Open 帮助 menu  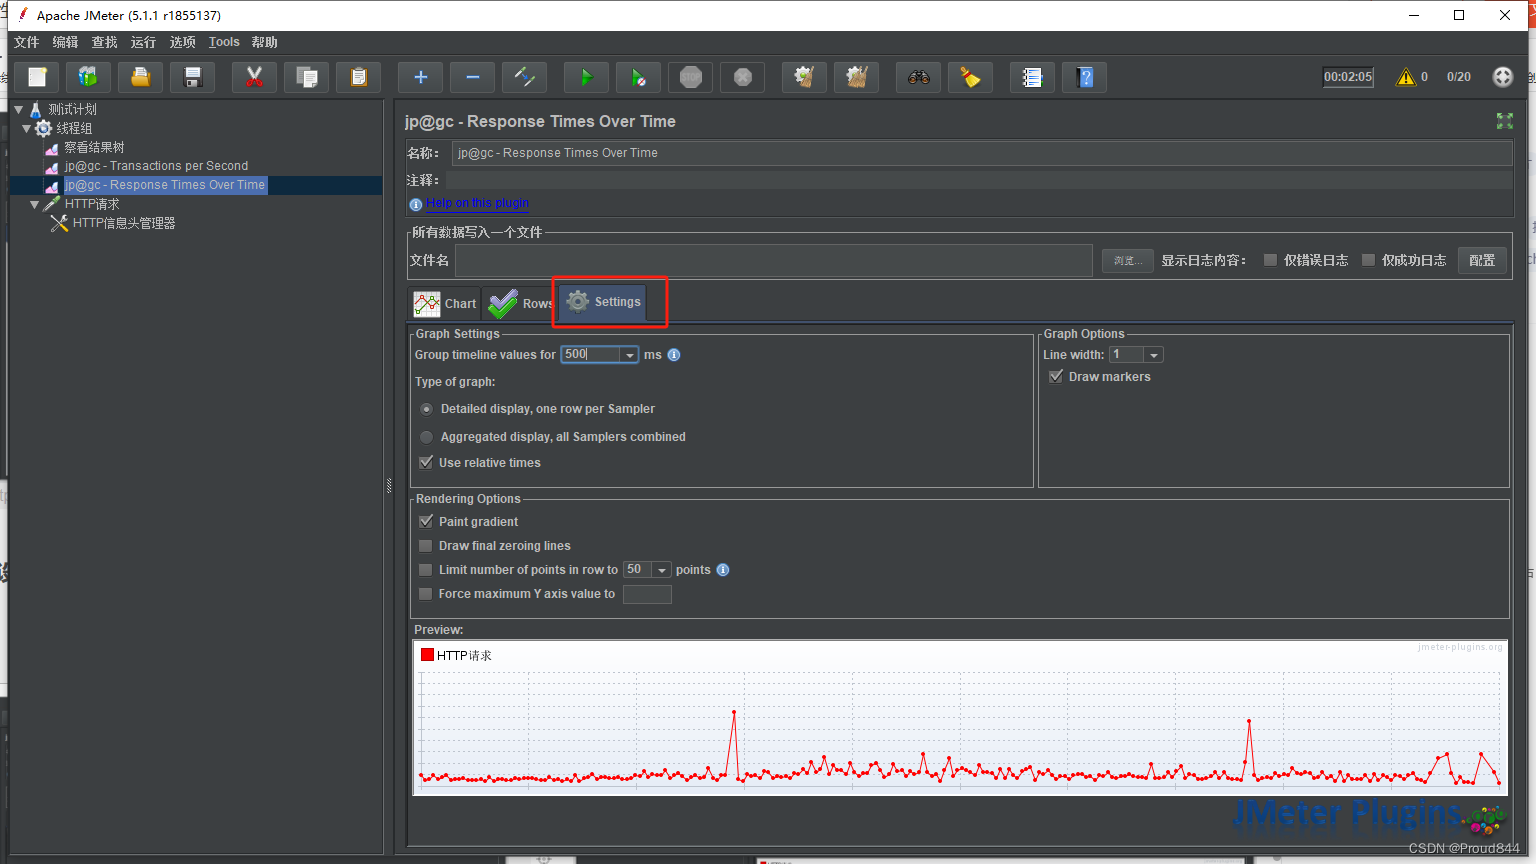[264, 42]
